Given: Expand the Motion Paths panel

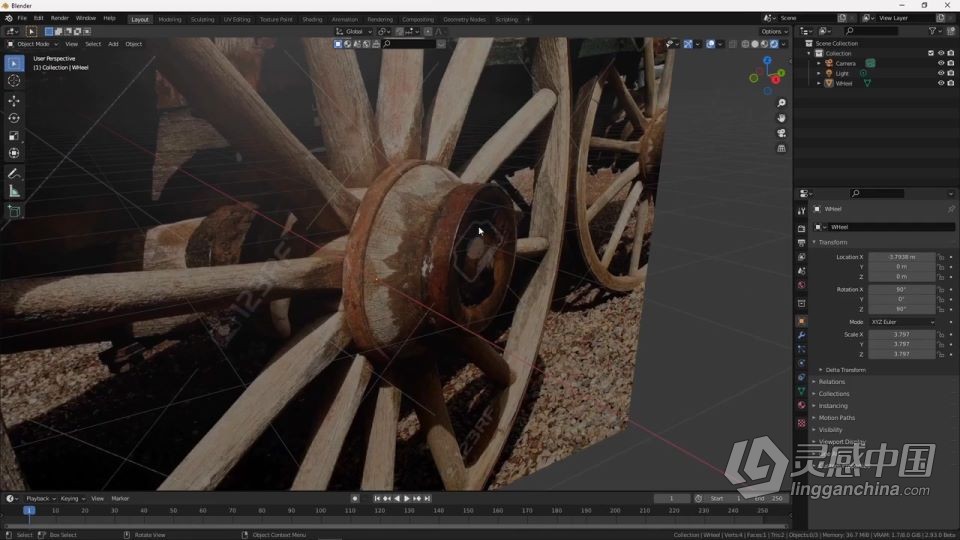Looking at the screenshot, I should pos(836,418).
